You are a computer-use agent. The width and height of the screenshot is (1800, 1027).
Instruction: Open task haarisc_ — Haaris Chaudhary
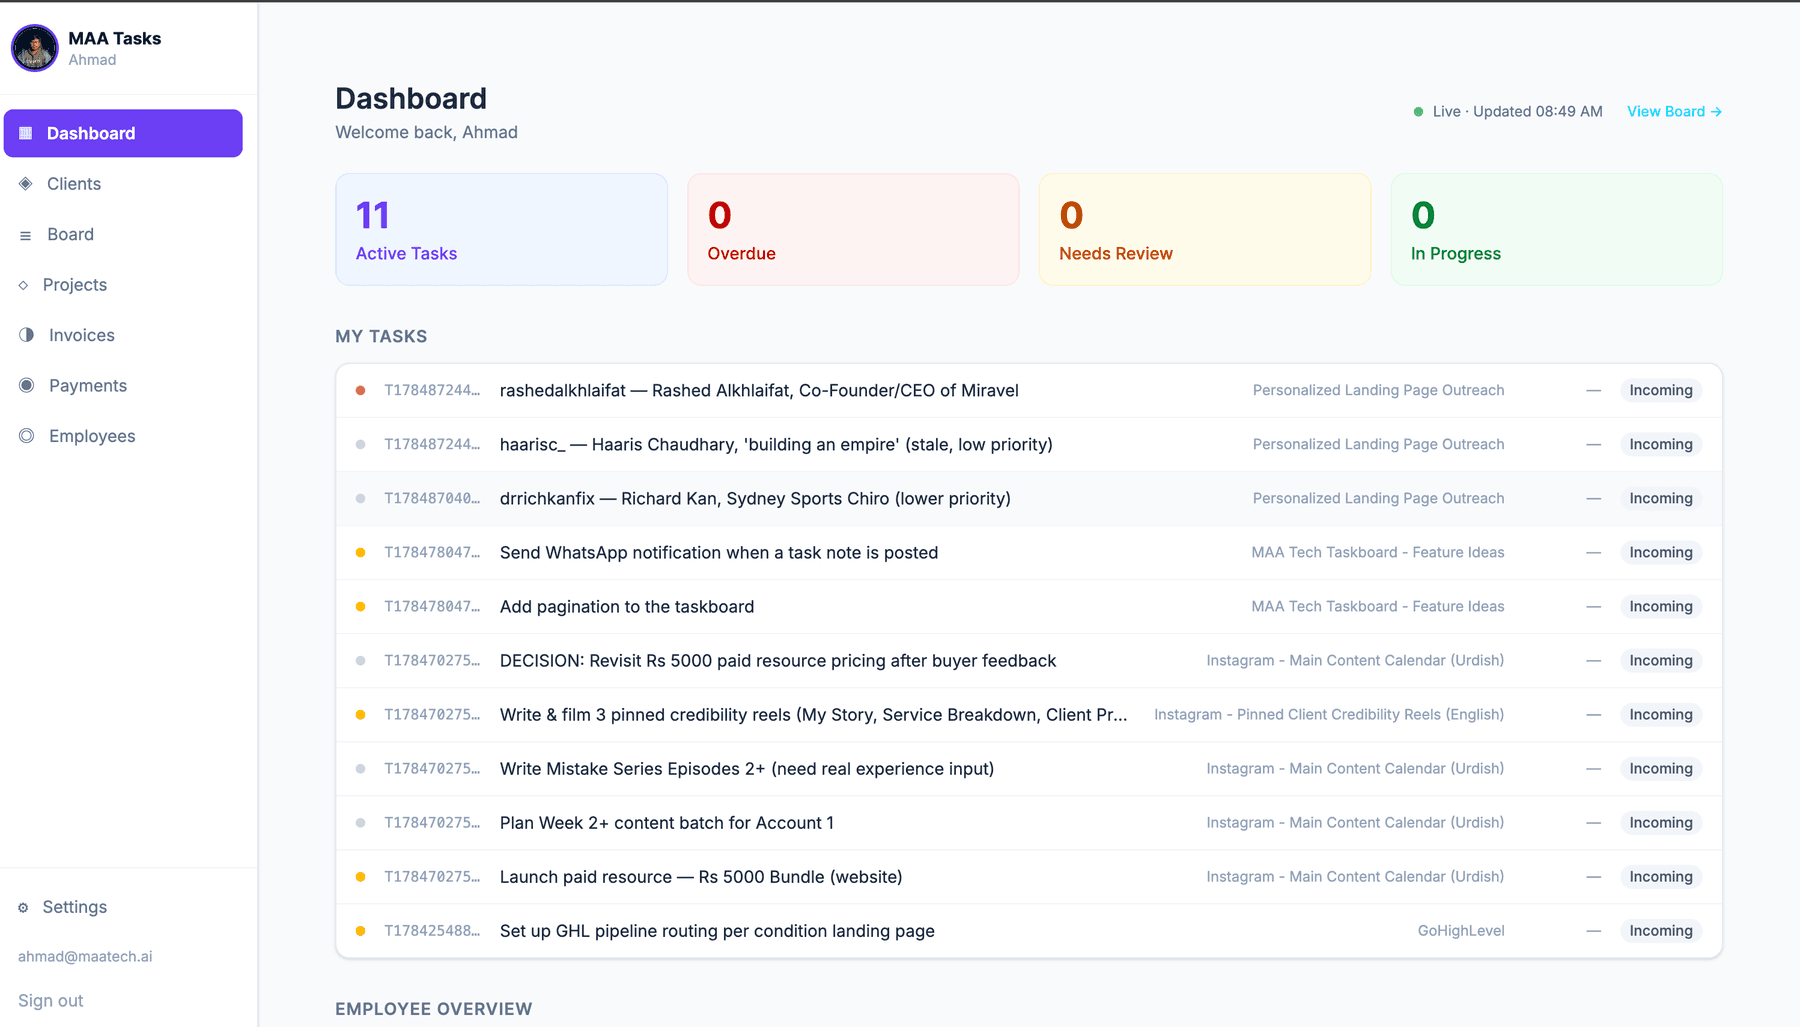click(1029, 444)
